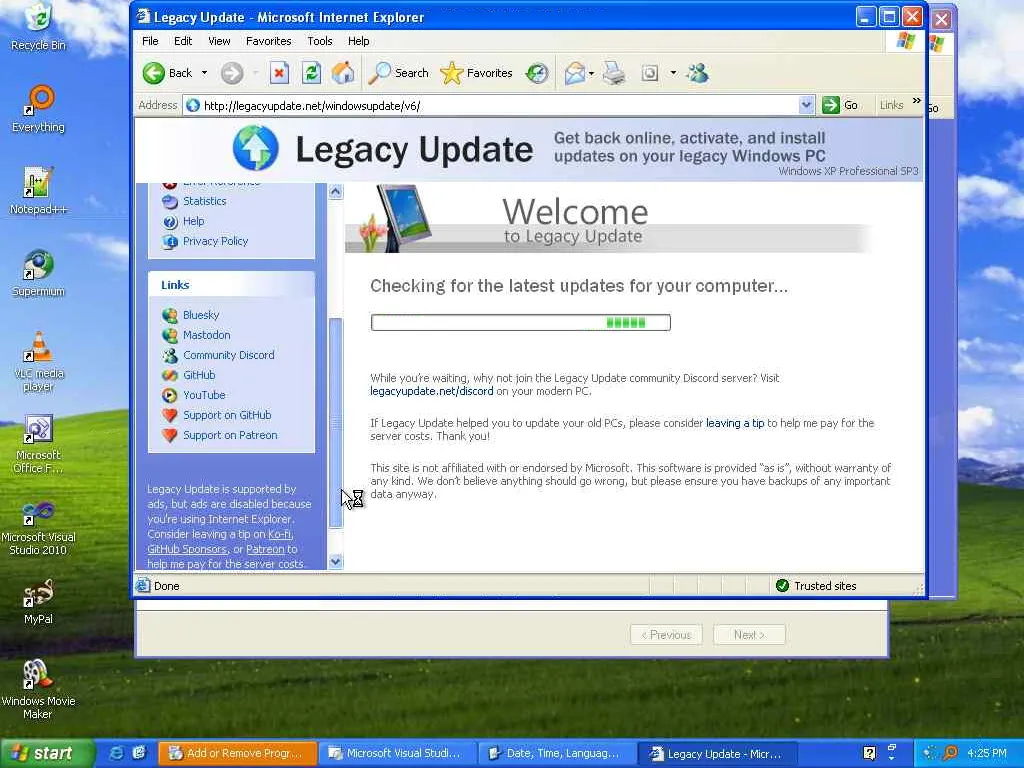Image resolution: width=1024 pixels, height=768 pixels.
Task: Switch to Add or Remove Programs taskbar button
Action: tap(237, 753)
